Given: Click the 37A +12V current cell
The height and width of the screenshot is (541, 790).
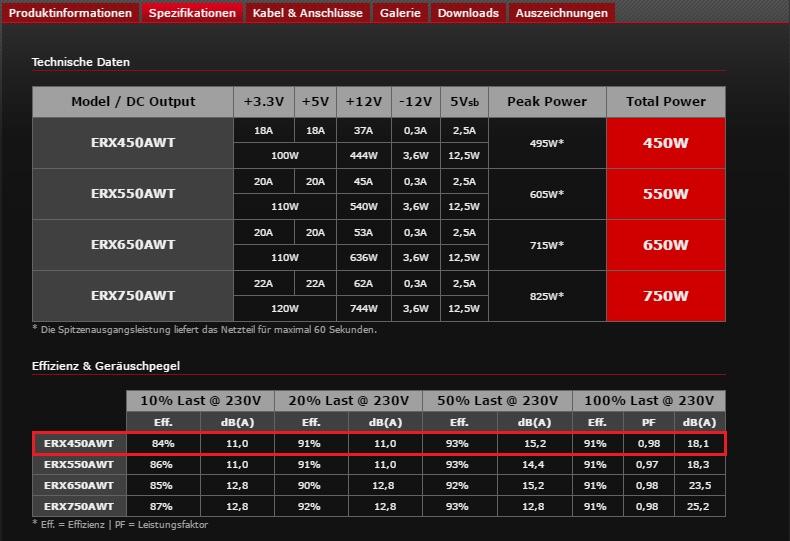Looking at the screenshot, I should point(364,130).
